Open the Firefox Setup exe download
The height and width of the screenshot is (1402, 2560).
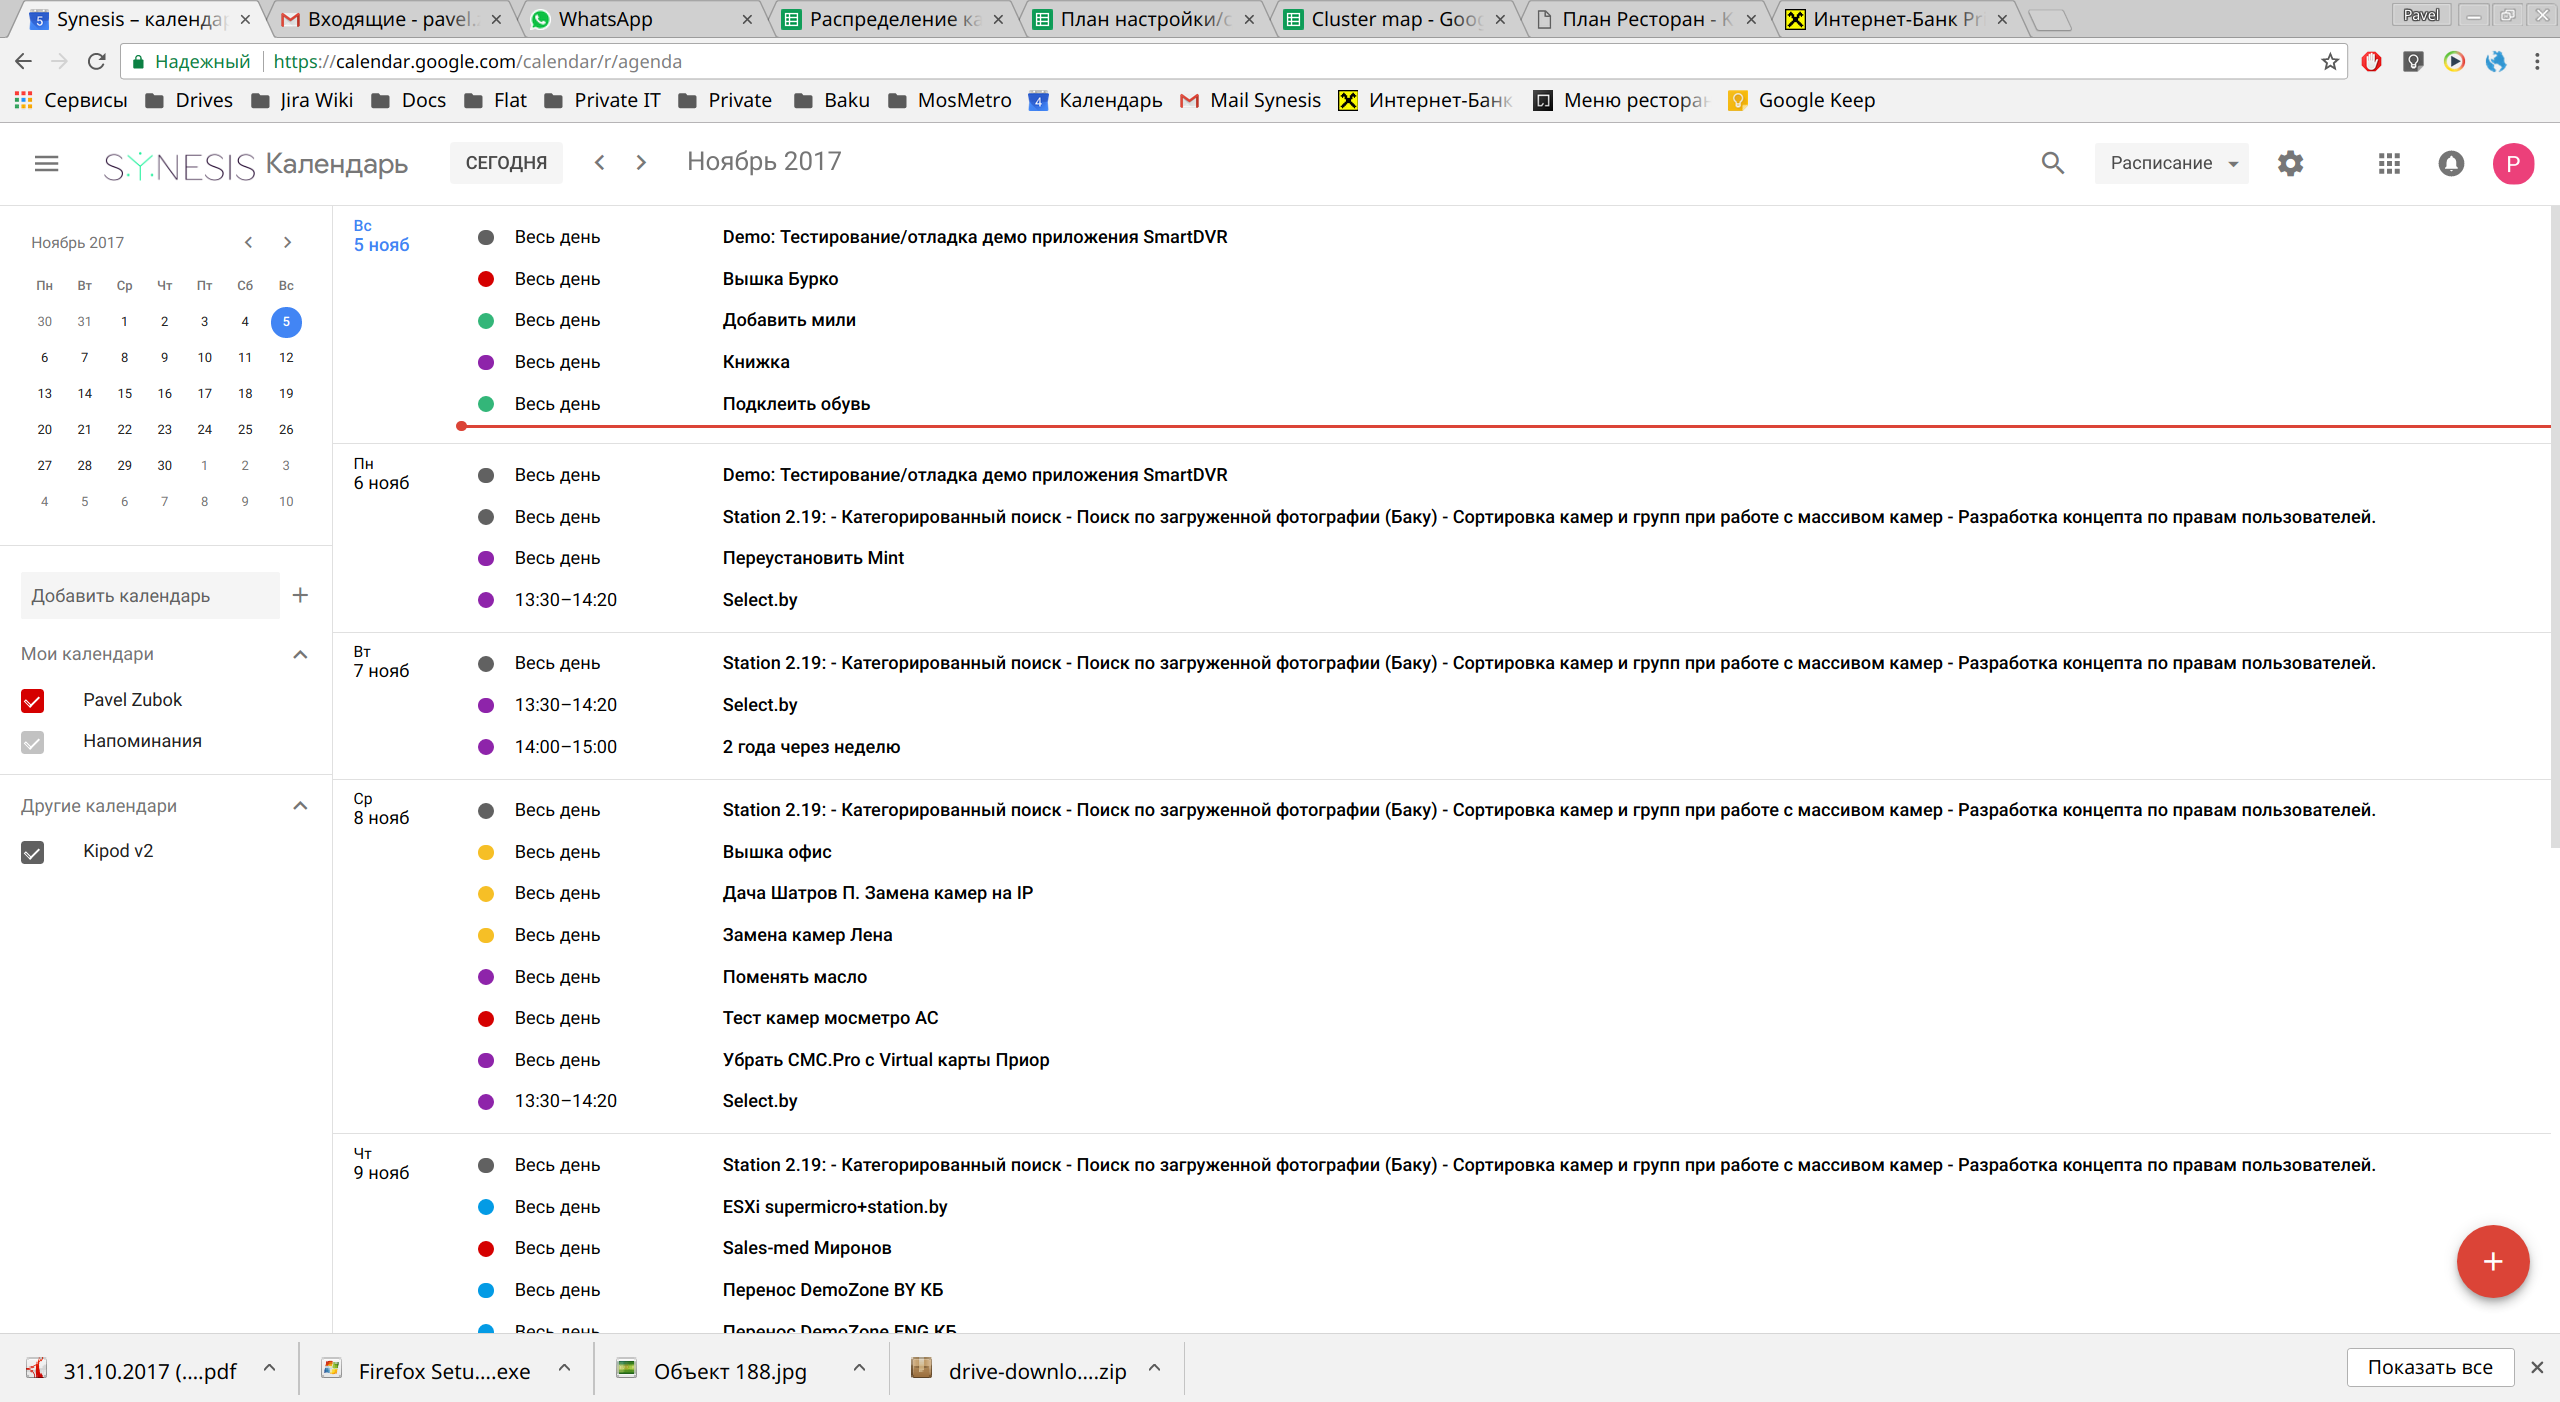428,1371
